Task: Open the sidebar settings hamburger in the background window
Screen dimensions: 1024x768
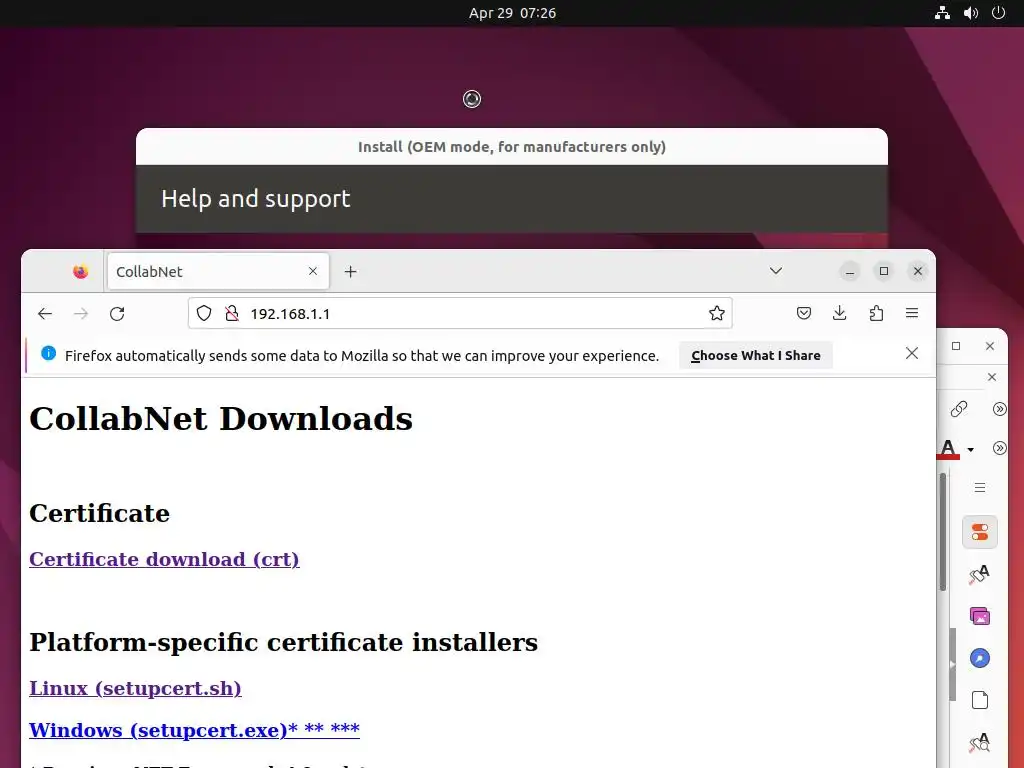Action: click(x=980, y=488)
